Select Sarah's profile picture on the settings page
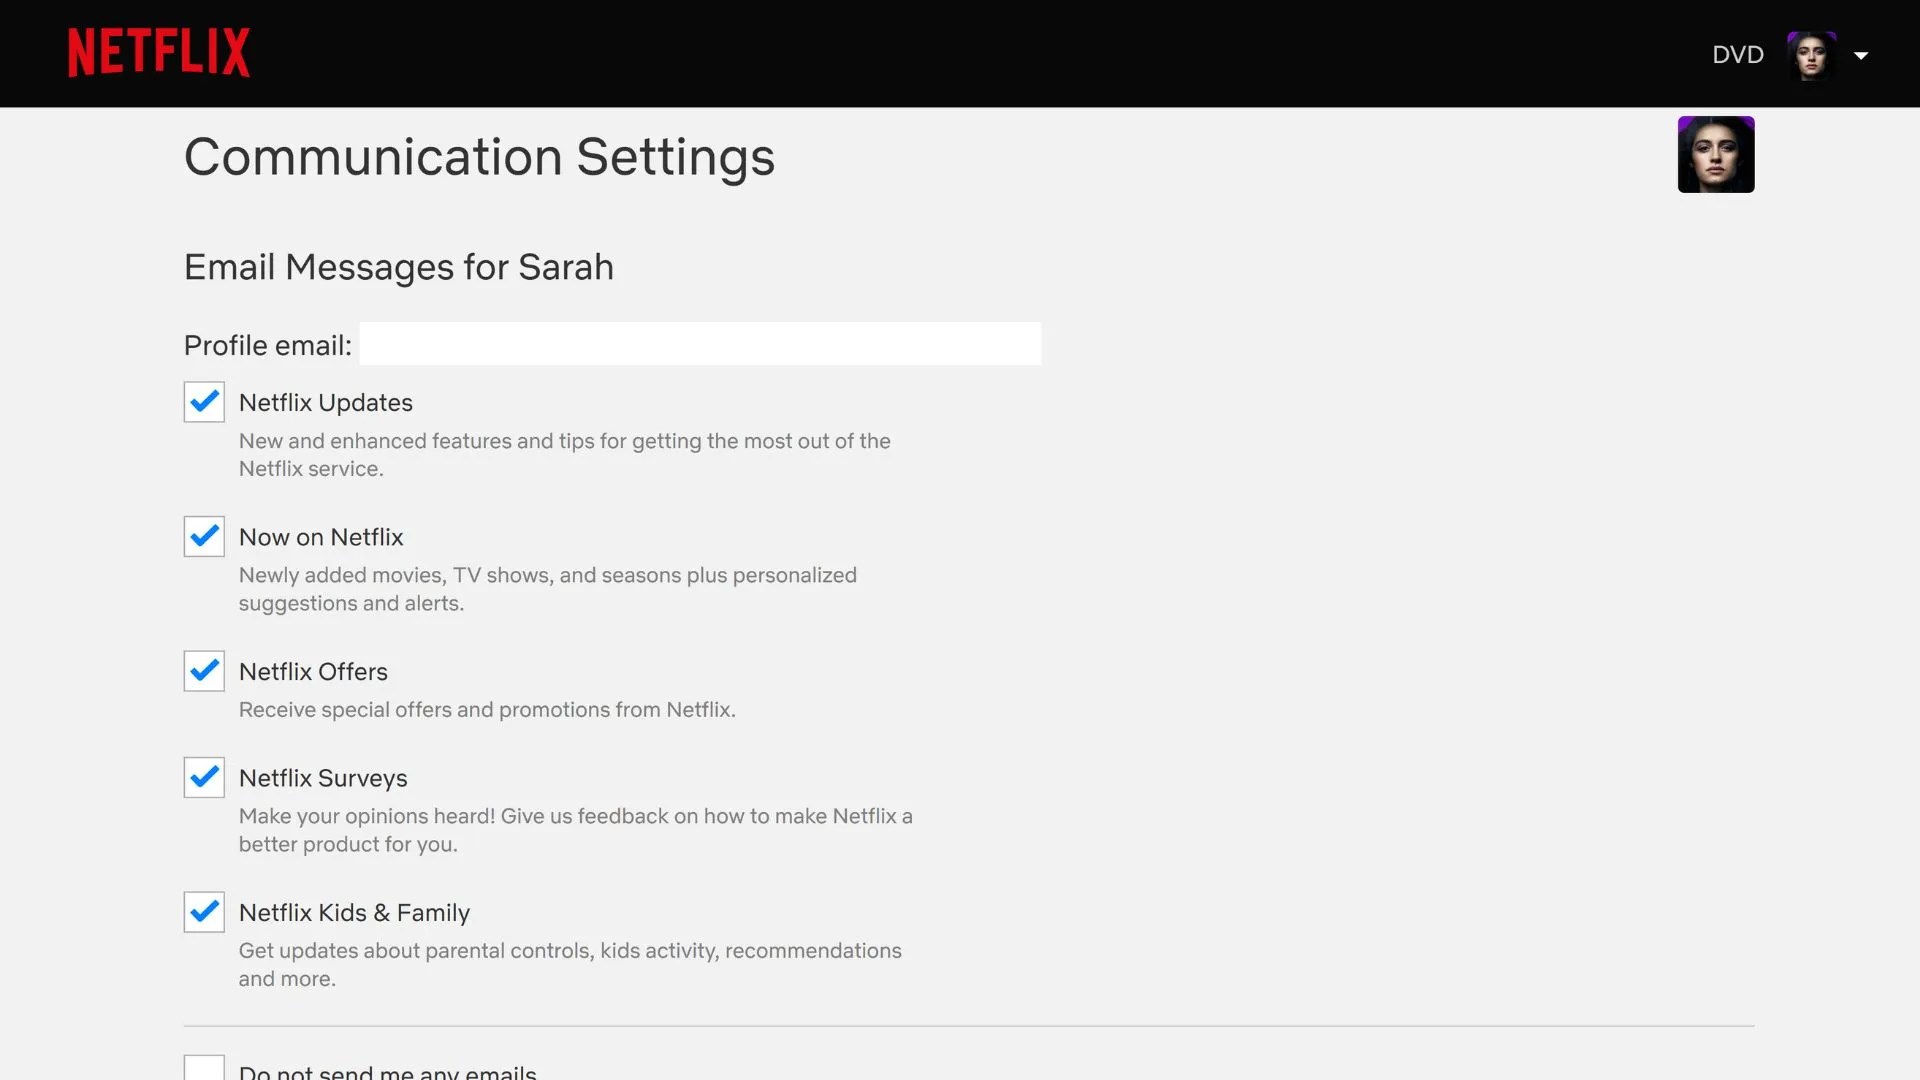 [x=1715, y=154]
